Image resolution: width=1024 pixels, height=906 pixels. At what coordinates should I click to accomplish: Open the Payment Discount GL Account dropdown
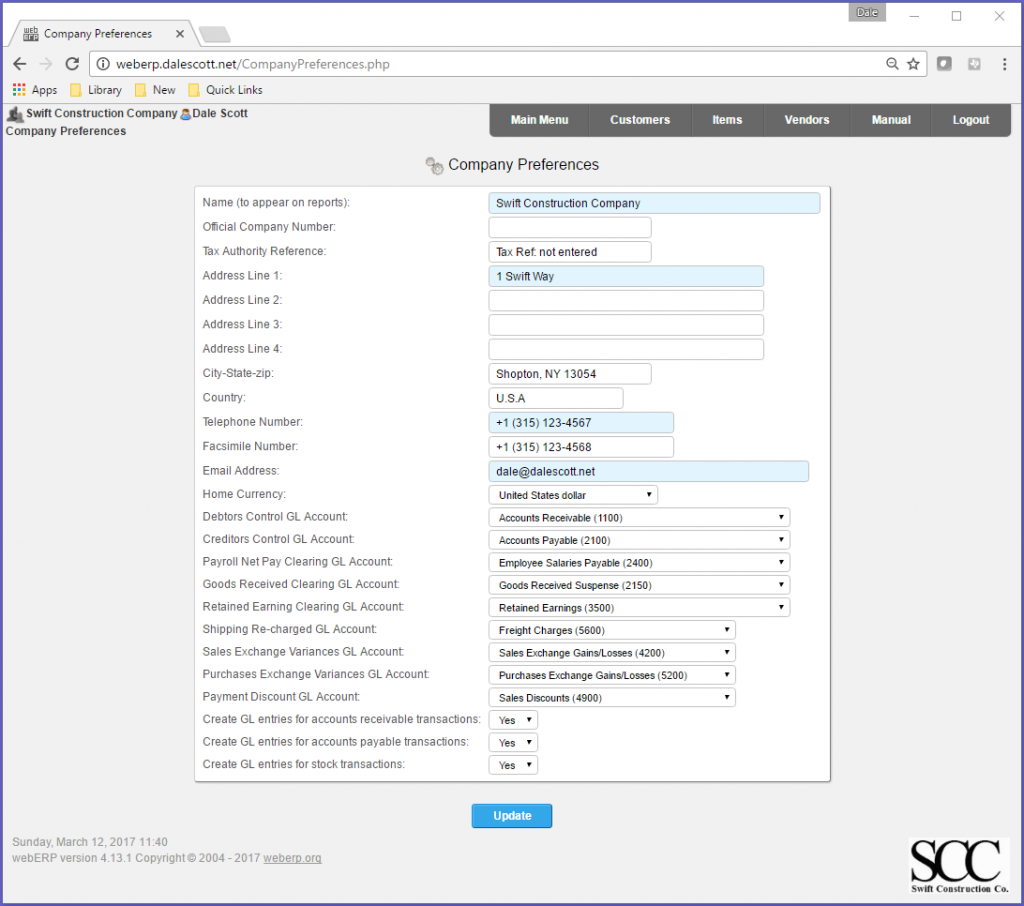click(612, 698)
